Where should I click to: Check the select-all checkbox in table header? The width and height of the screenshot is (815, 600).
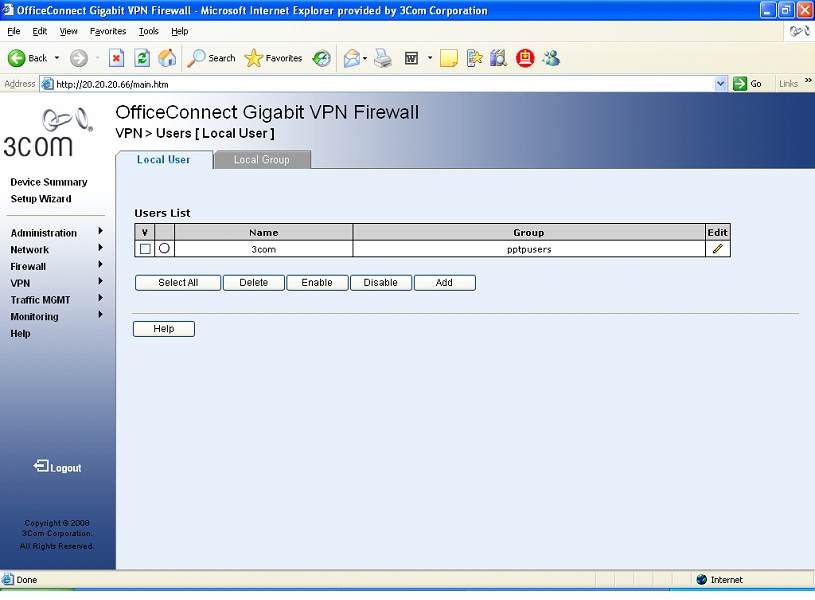coord(143,232)
